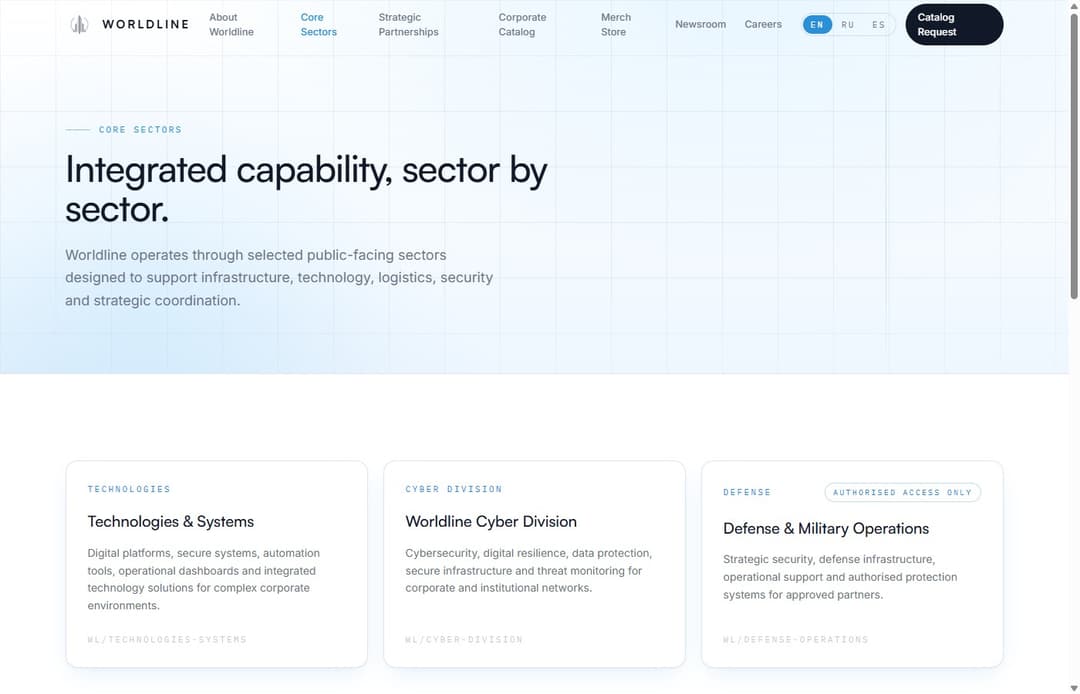Select EN language option
This screenshot has height=694, width=1080.
point(817,25)
